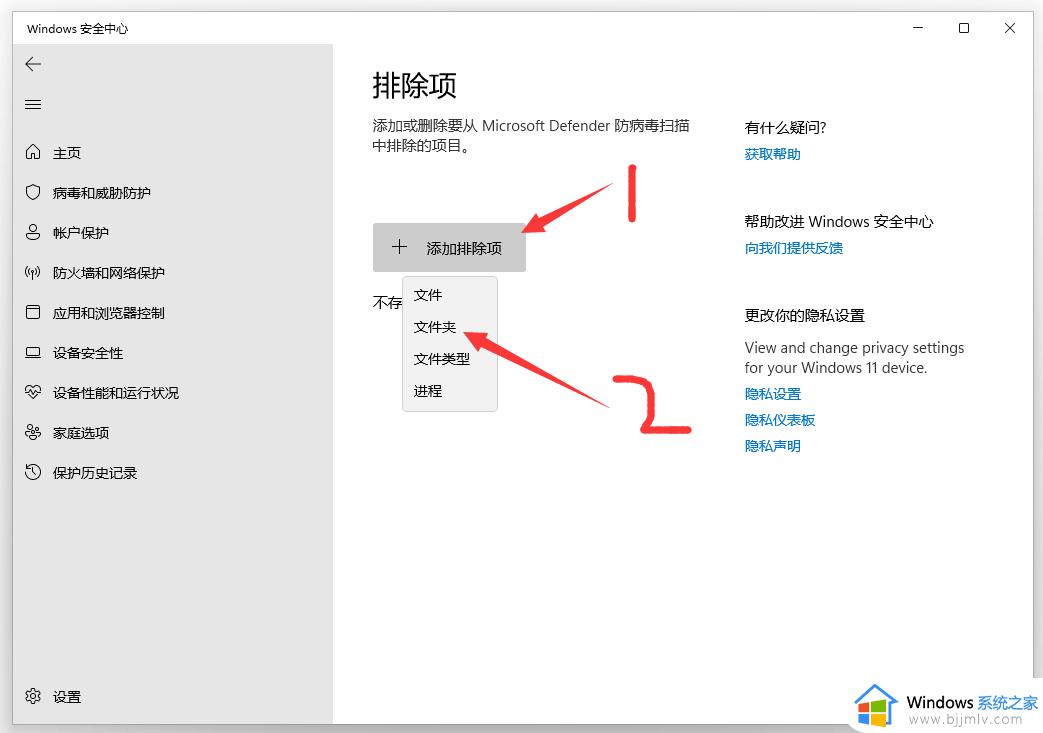Click the antenna icon for 防火墙和网络保护
The width and height of the screenshot is (1043, 733).
(x=33, y=272)
